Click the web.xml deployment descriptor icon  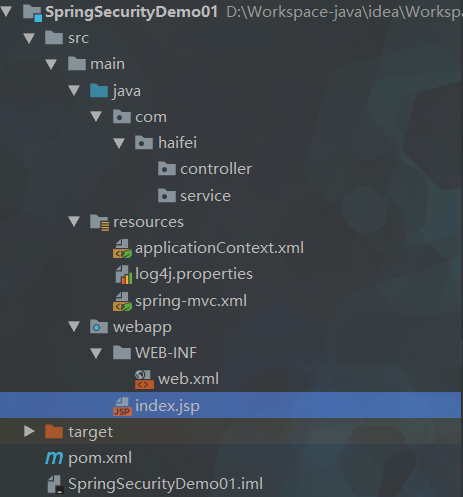(144, 379)
